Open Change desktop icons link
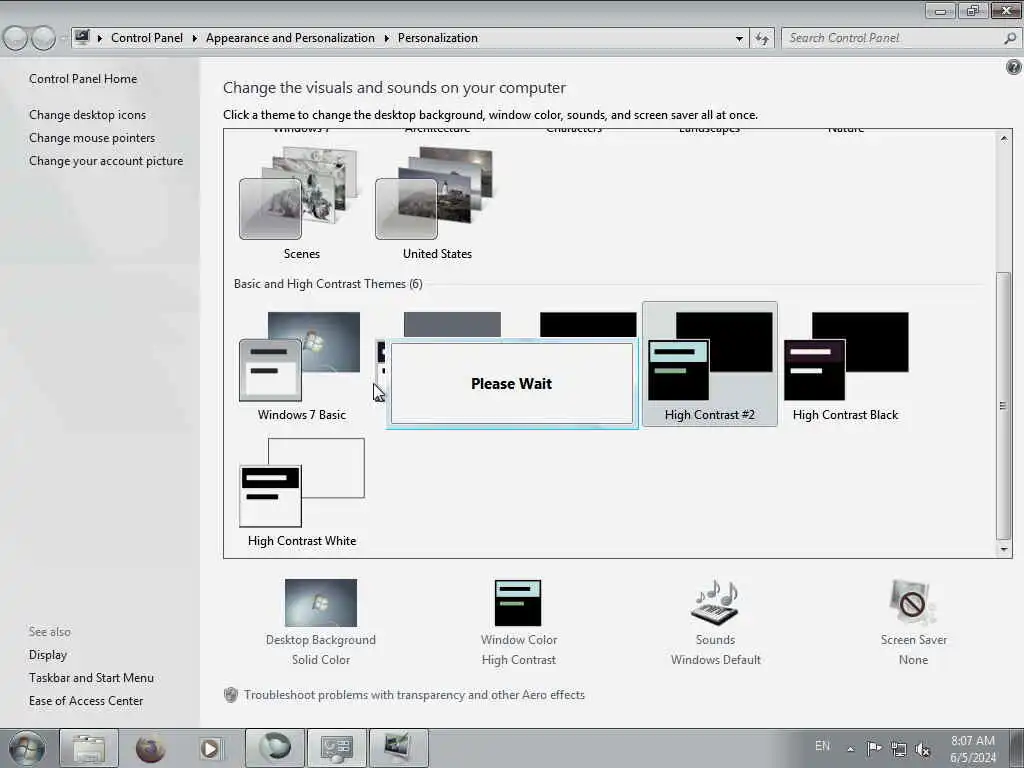The width and height of the screenshot is (1024, 768). click(x=88, y=115)
